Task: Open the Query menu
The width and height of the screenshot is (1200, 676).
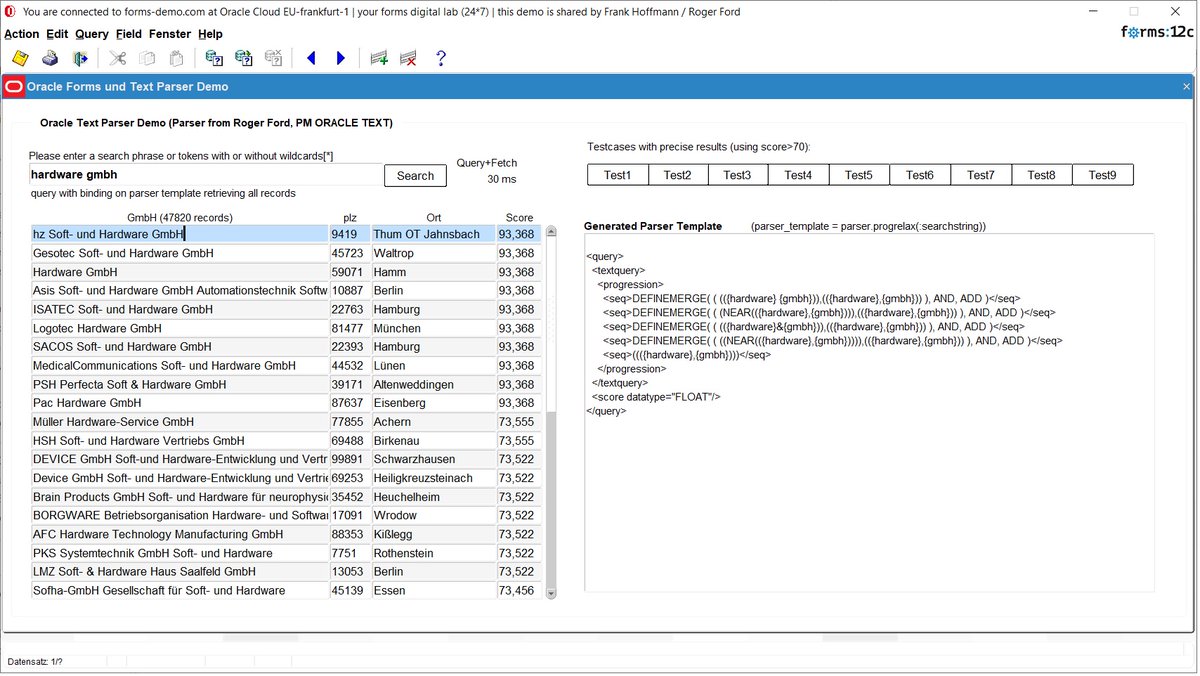Action: [x=92, y=34]
